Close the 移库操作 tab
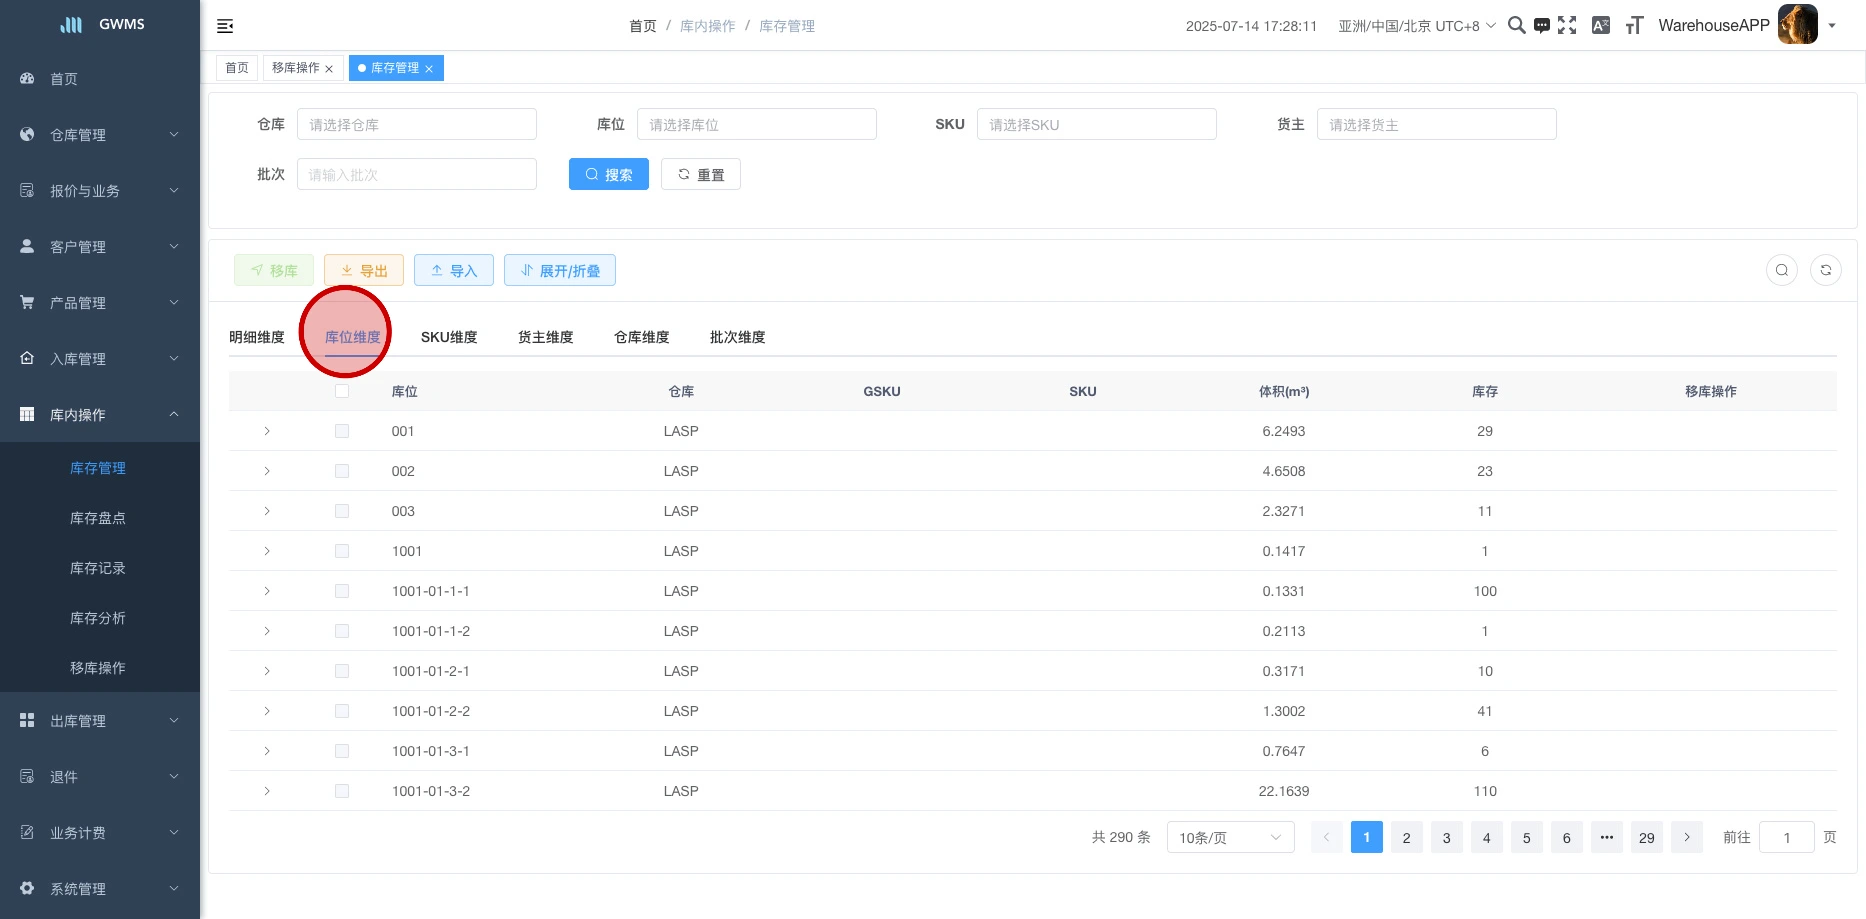The image size is (1866, 919). (x=329, y=69)
